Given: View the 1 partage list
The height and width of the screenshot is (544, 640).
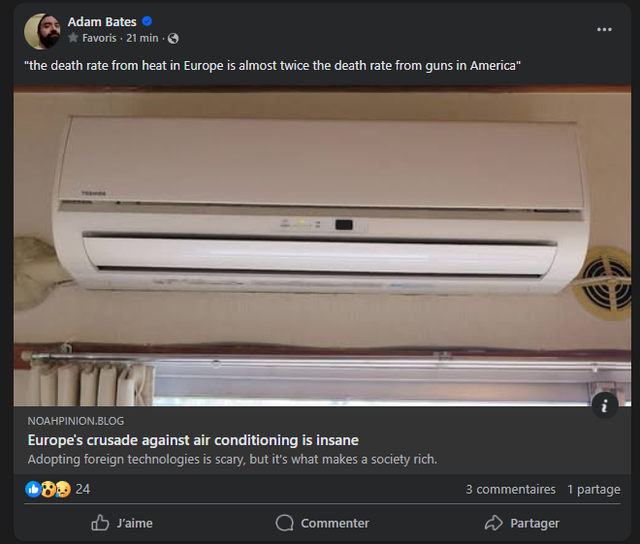Looking at the screenshot, I should 594,489.
